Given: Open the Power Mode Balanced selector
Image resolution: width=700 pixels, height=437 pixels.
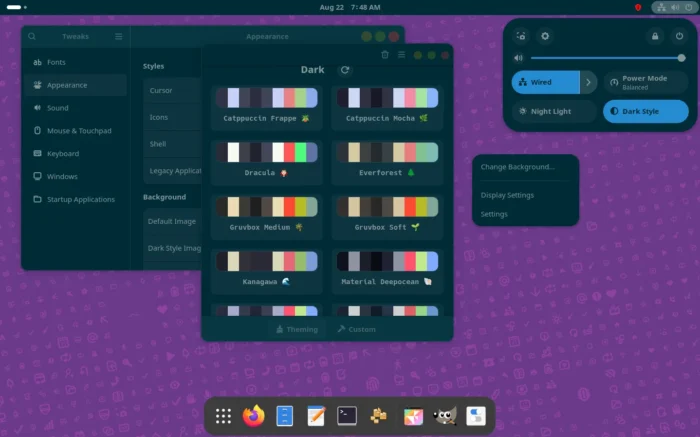Looking at the screenshot, I should (x=646, y=82).
